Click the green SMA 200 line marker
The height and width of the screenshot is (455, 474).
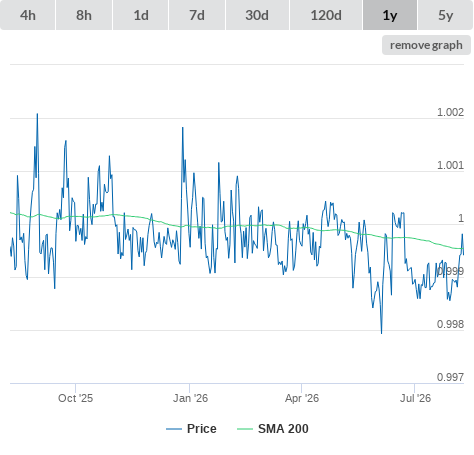(245, 429)
